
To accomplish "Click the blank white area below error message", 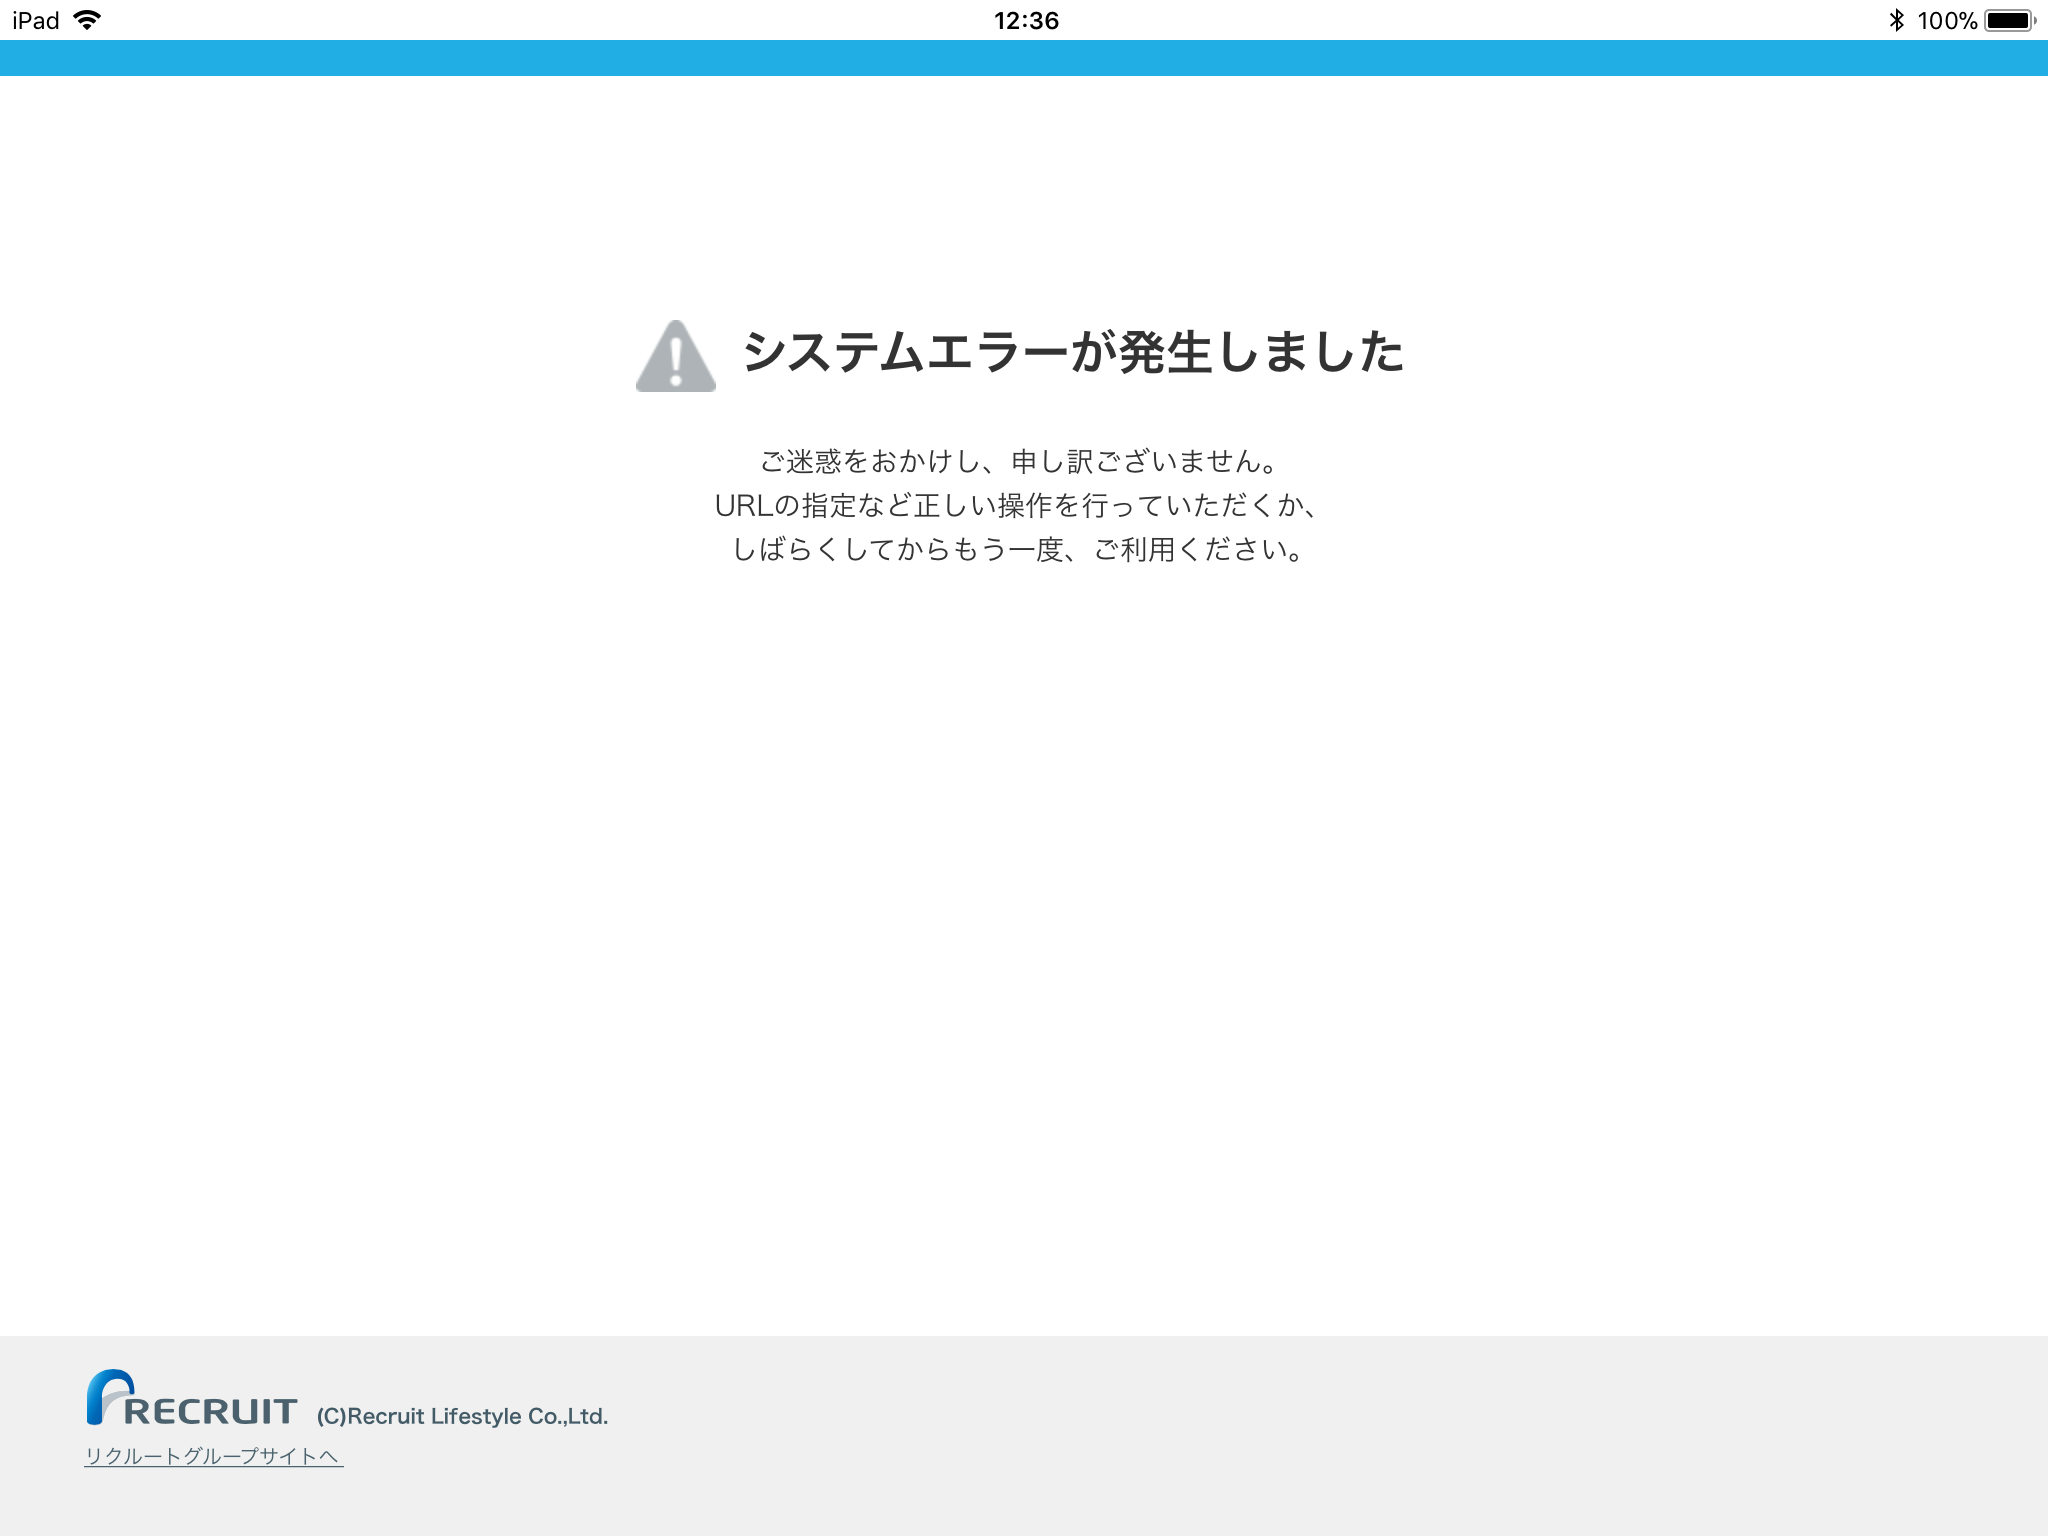I will click(x=1024, y=900).
